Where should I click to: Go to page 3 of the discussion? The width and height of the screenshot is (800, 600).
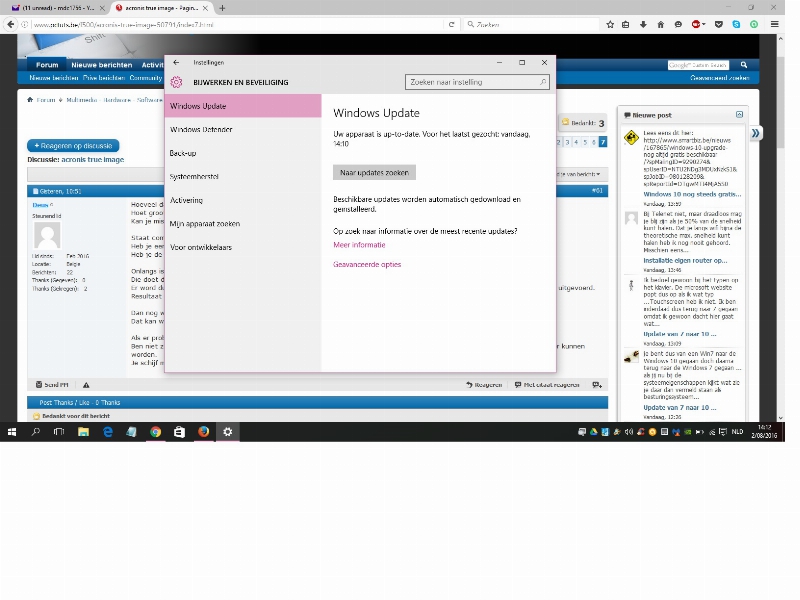click(x=567, y=142)
